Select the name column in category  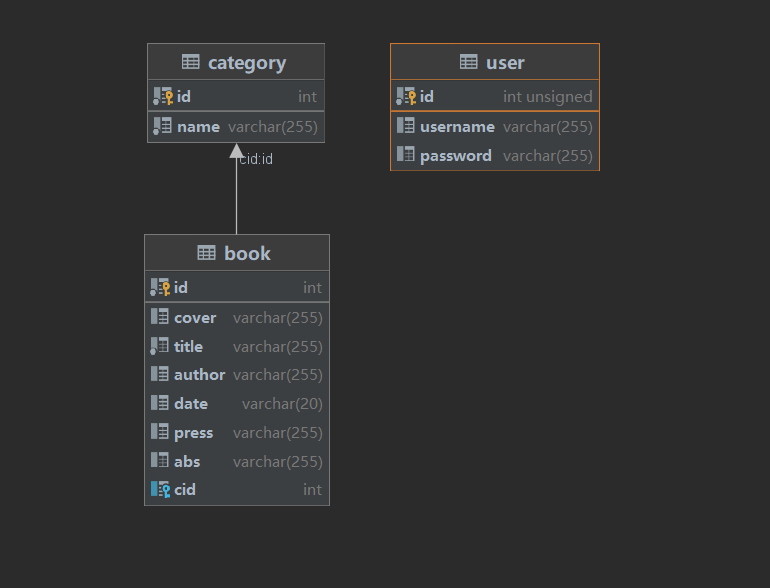[x=236, y=126]
